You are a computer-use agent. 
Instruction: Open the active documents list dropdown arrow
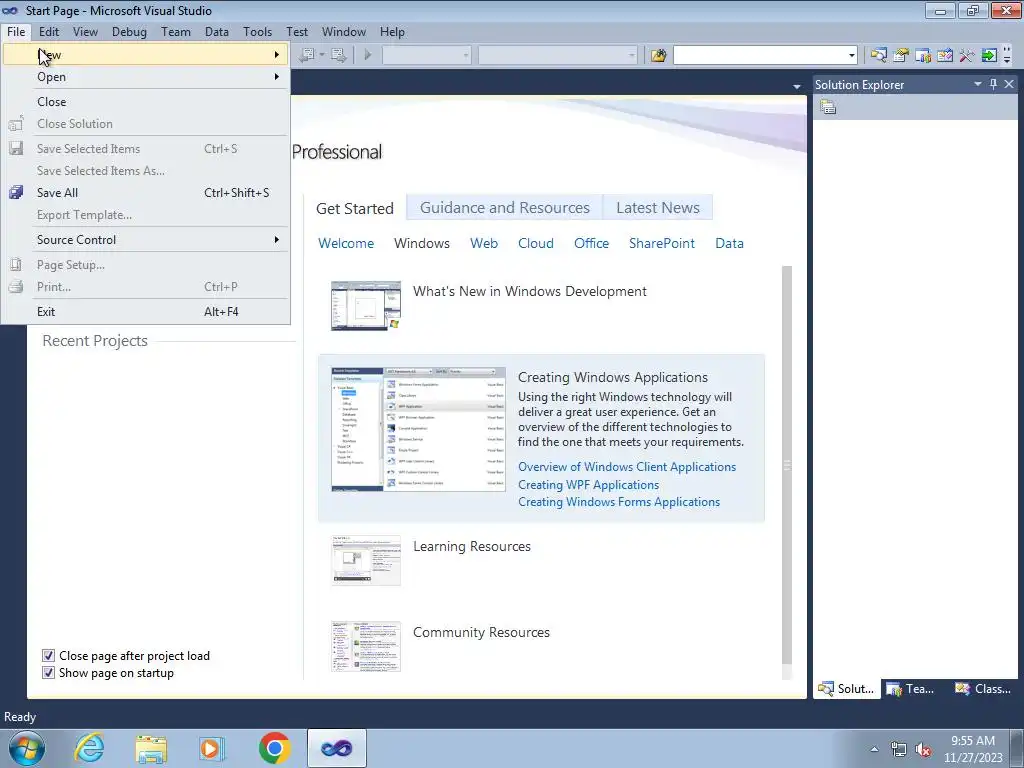(796, 86)
